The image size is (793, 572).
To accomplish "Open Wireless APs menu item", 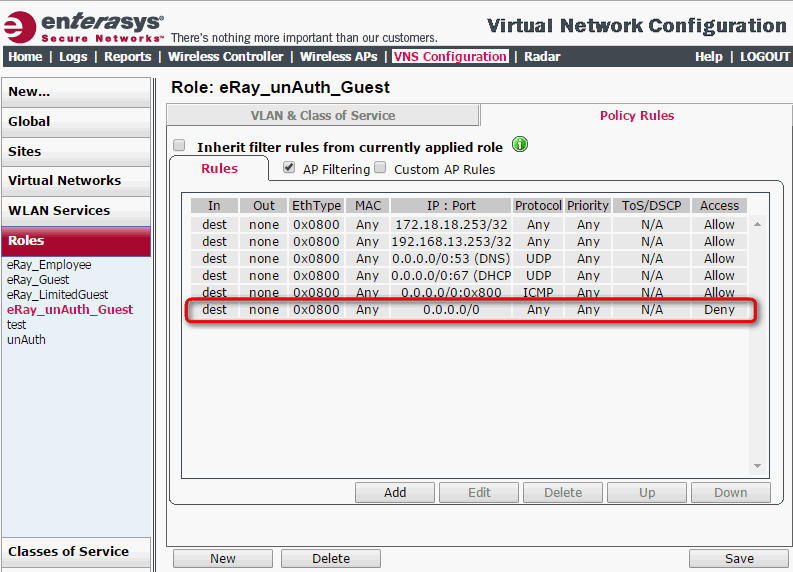I will (x=338, y=57).
